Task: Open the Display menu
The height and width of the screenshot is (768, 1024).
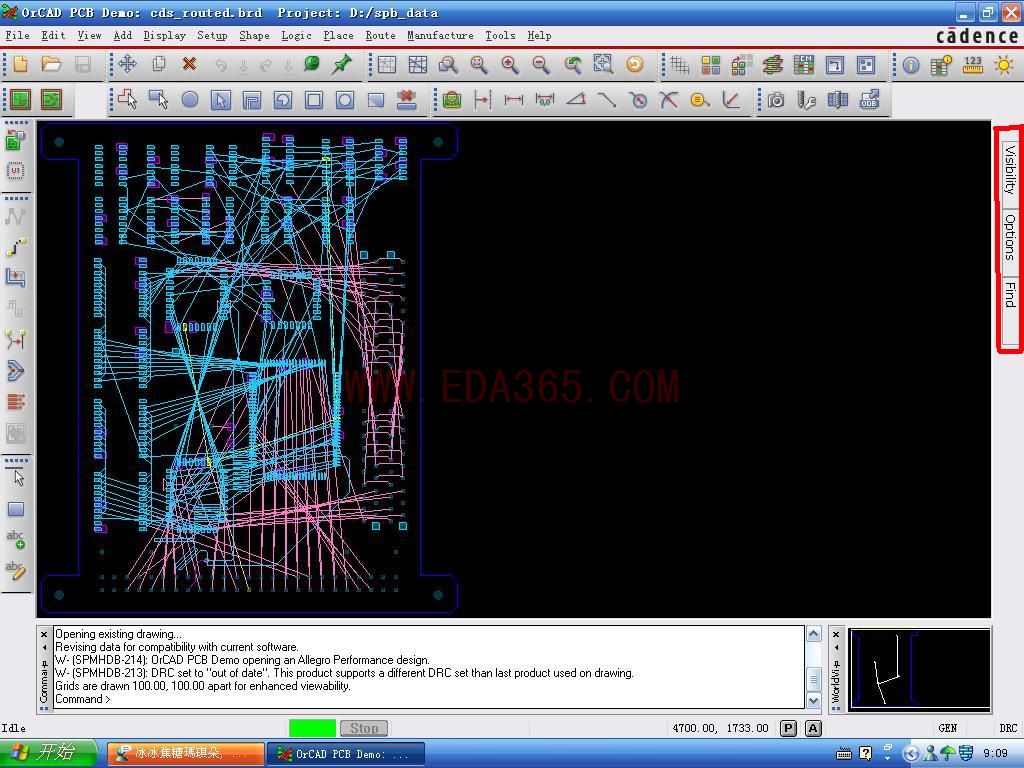Action: coord(165,35)
